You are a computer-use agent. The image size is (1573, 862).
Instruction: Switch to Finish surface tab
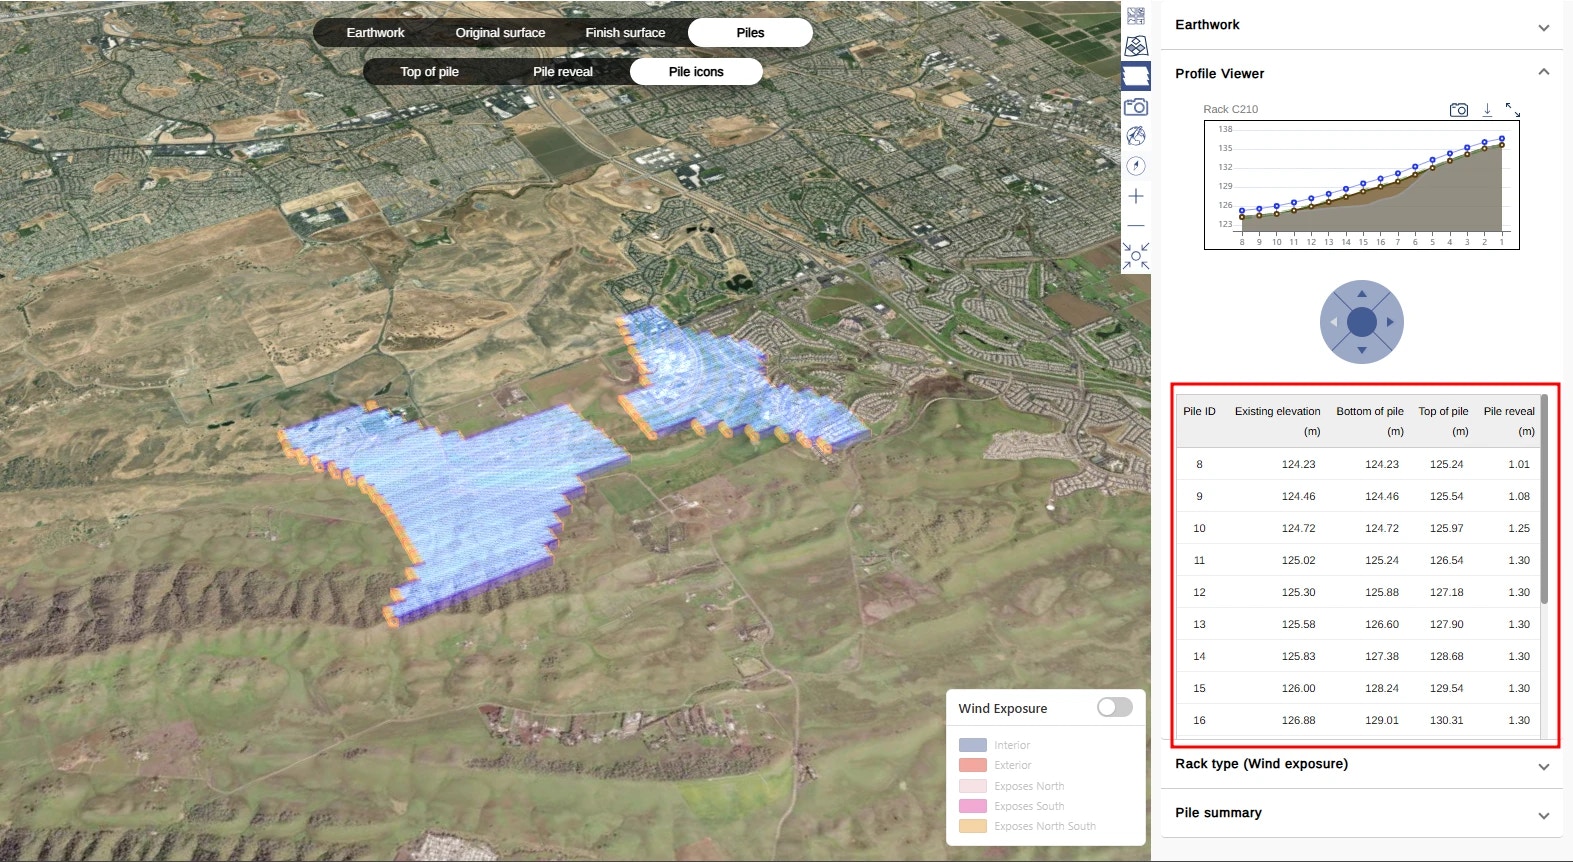[x=625, y=32]
